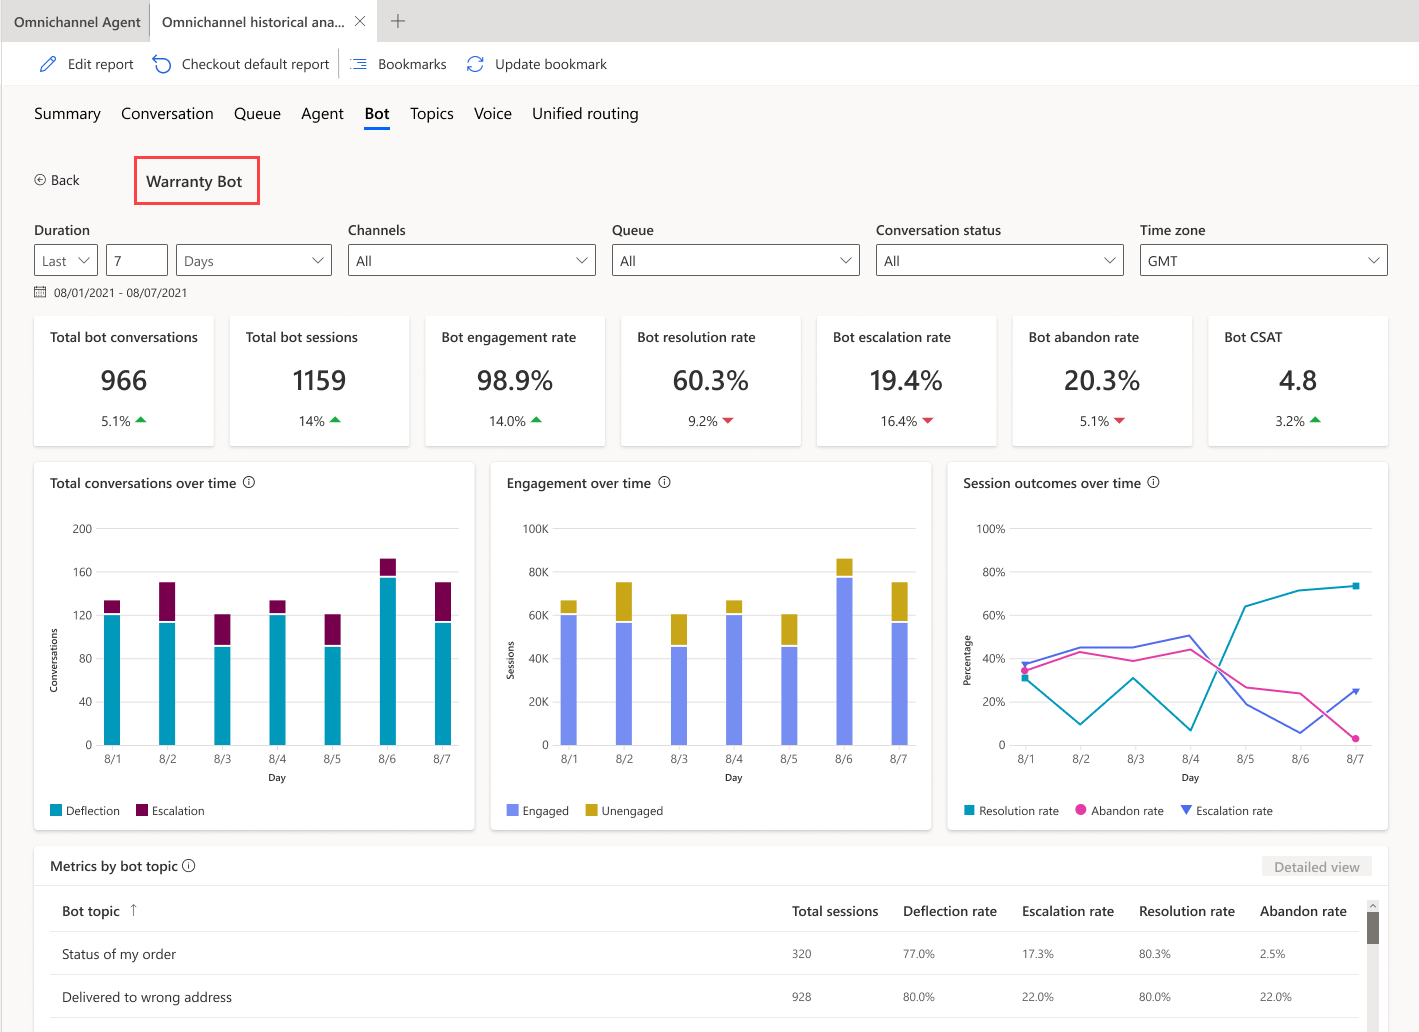Open the Duration Last dropdown
The image size is (1419, 1032).
click(x=66, y=260)
